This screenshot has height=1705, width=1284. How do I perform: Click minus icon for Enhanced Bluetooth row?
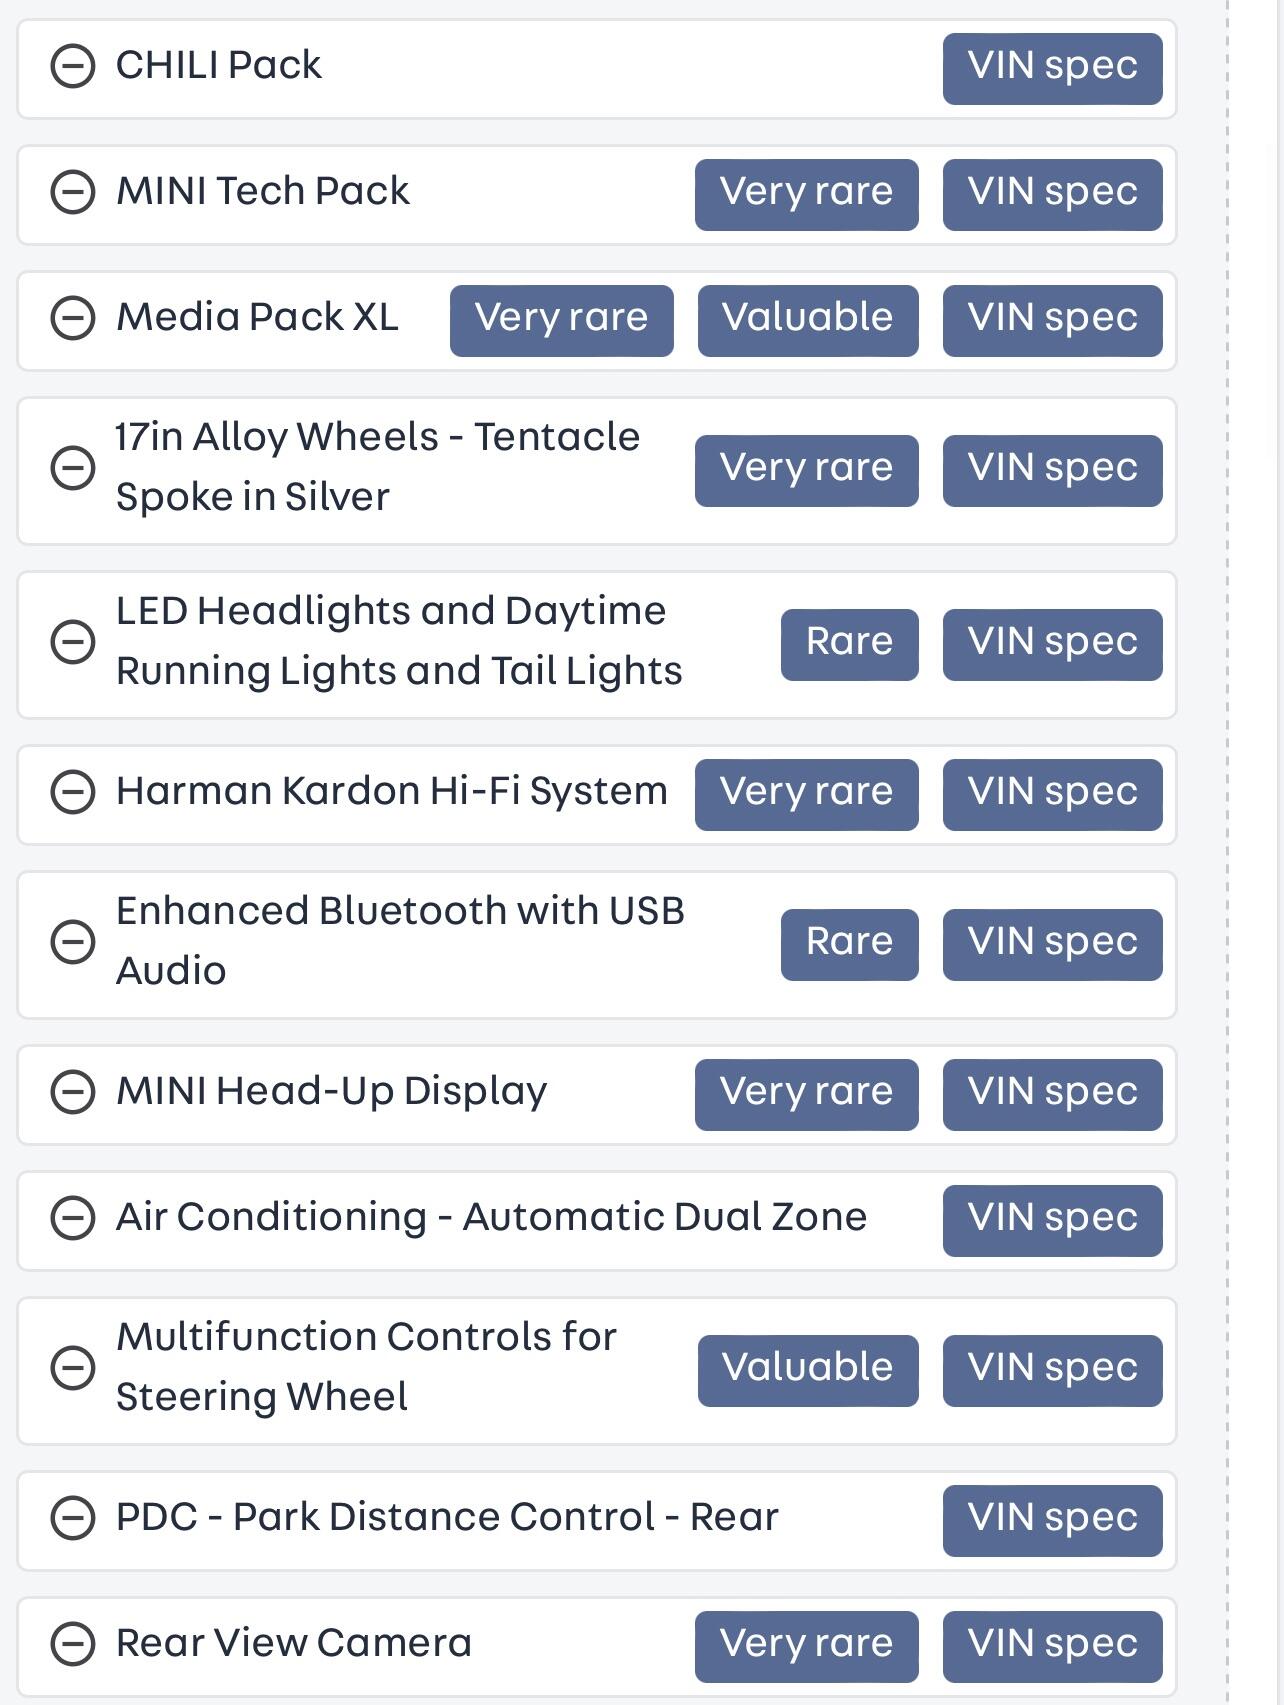pos(73,942)
